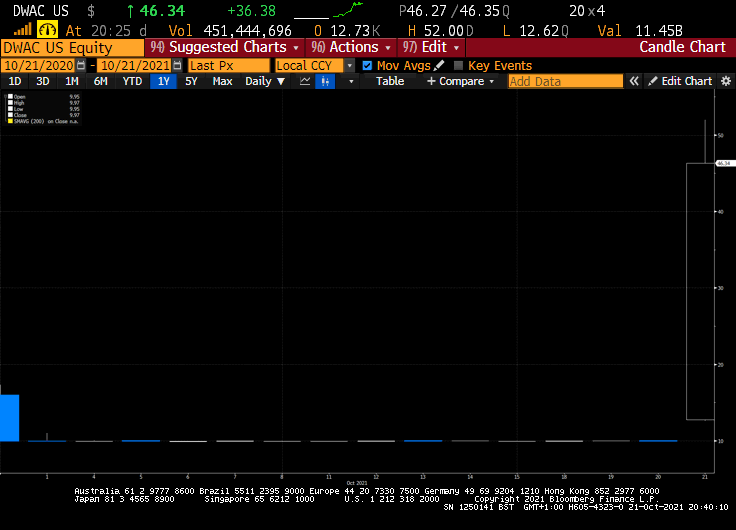Image resolution: width=736 pixels, height=530 pixels.
Task: Click the low value 12.62
Action: point(539,31)
